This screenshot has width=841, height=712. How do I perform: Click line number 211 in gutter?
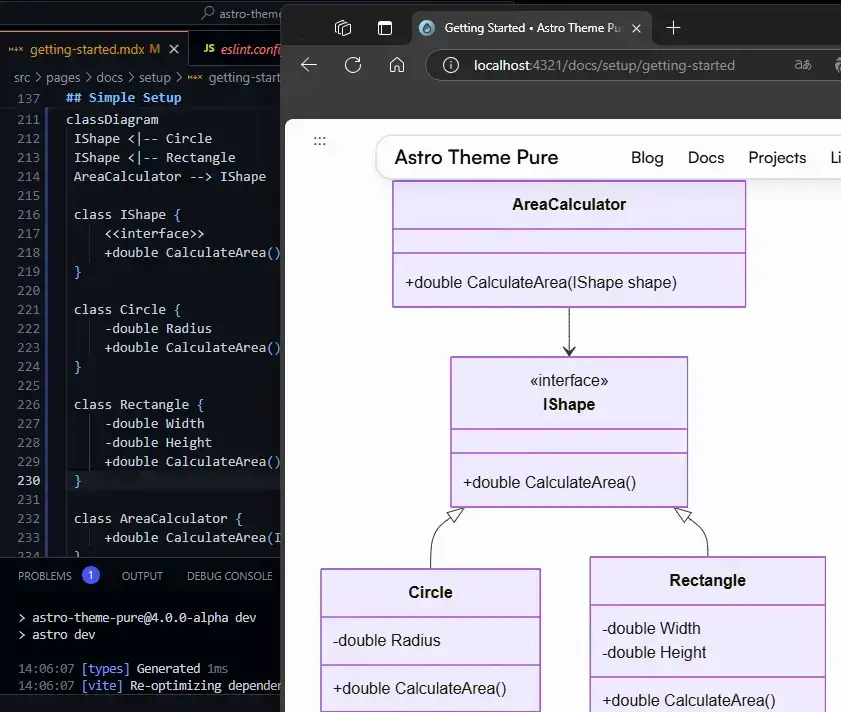click(28, 120)
